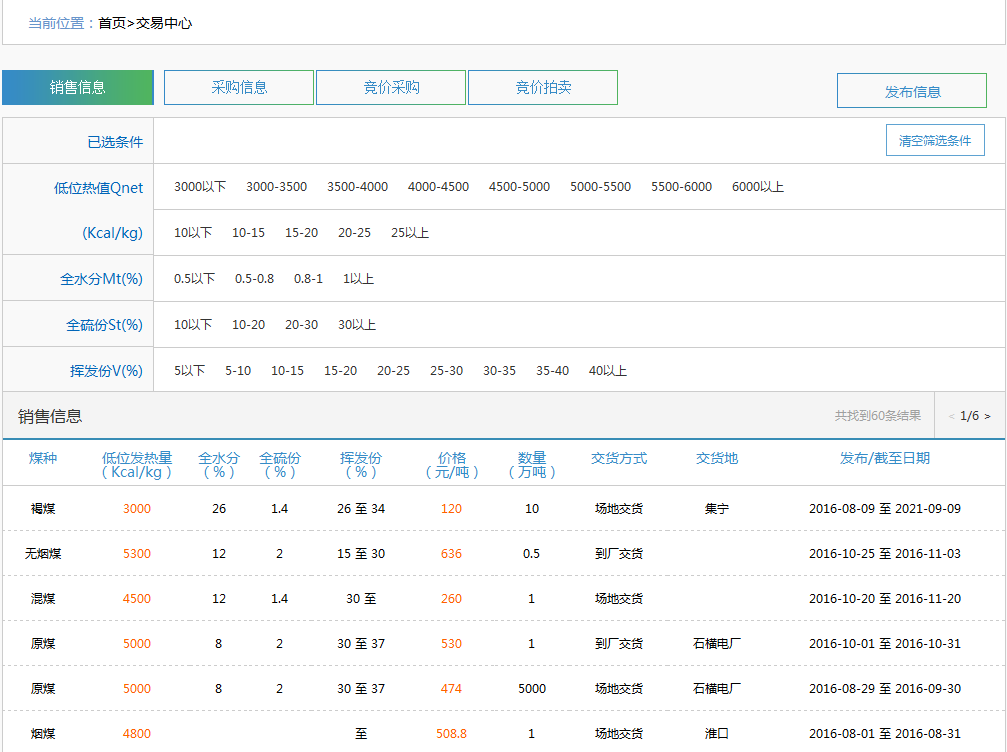1007x752 pixels.
Task: Click the 销售信息 tab
Action: 78,88
